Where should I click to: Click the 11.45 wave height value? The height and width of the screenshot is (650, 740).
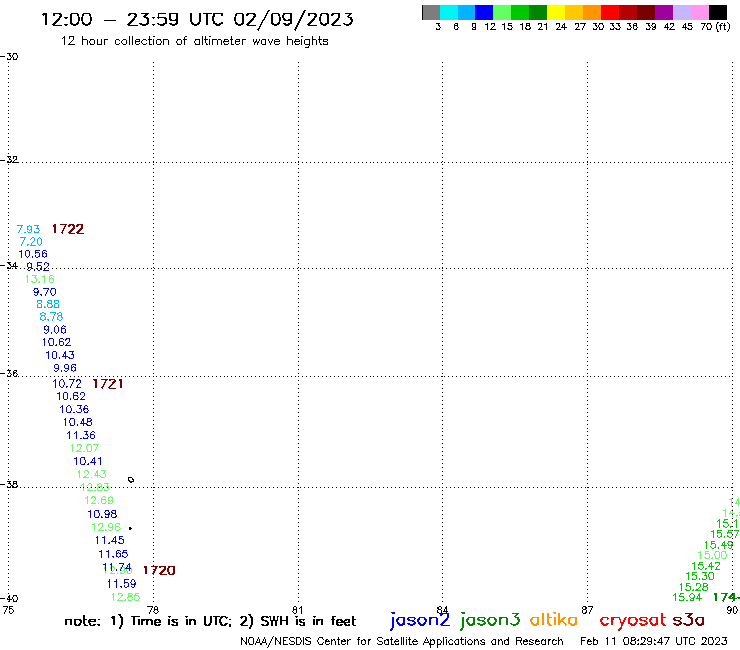tap(109, 541)
